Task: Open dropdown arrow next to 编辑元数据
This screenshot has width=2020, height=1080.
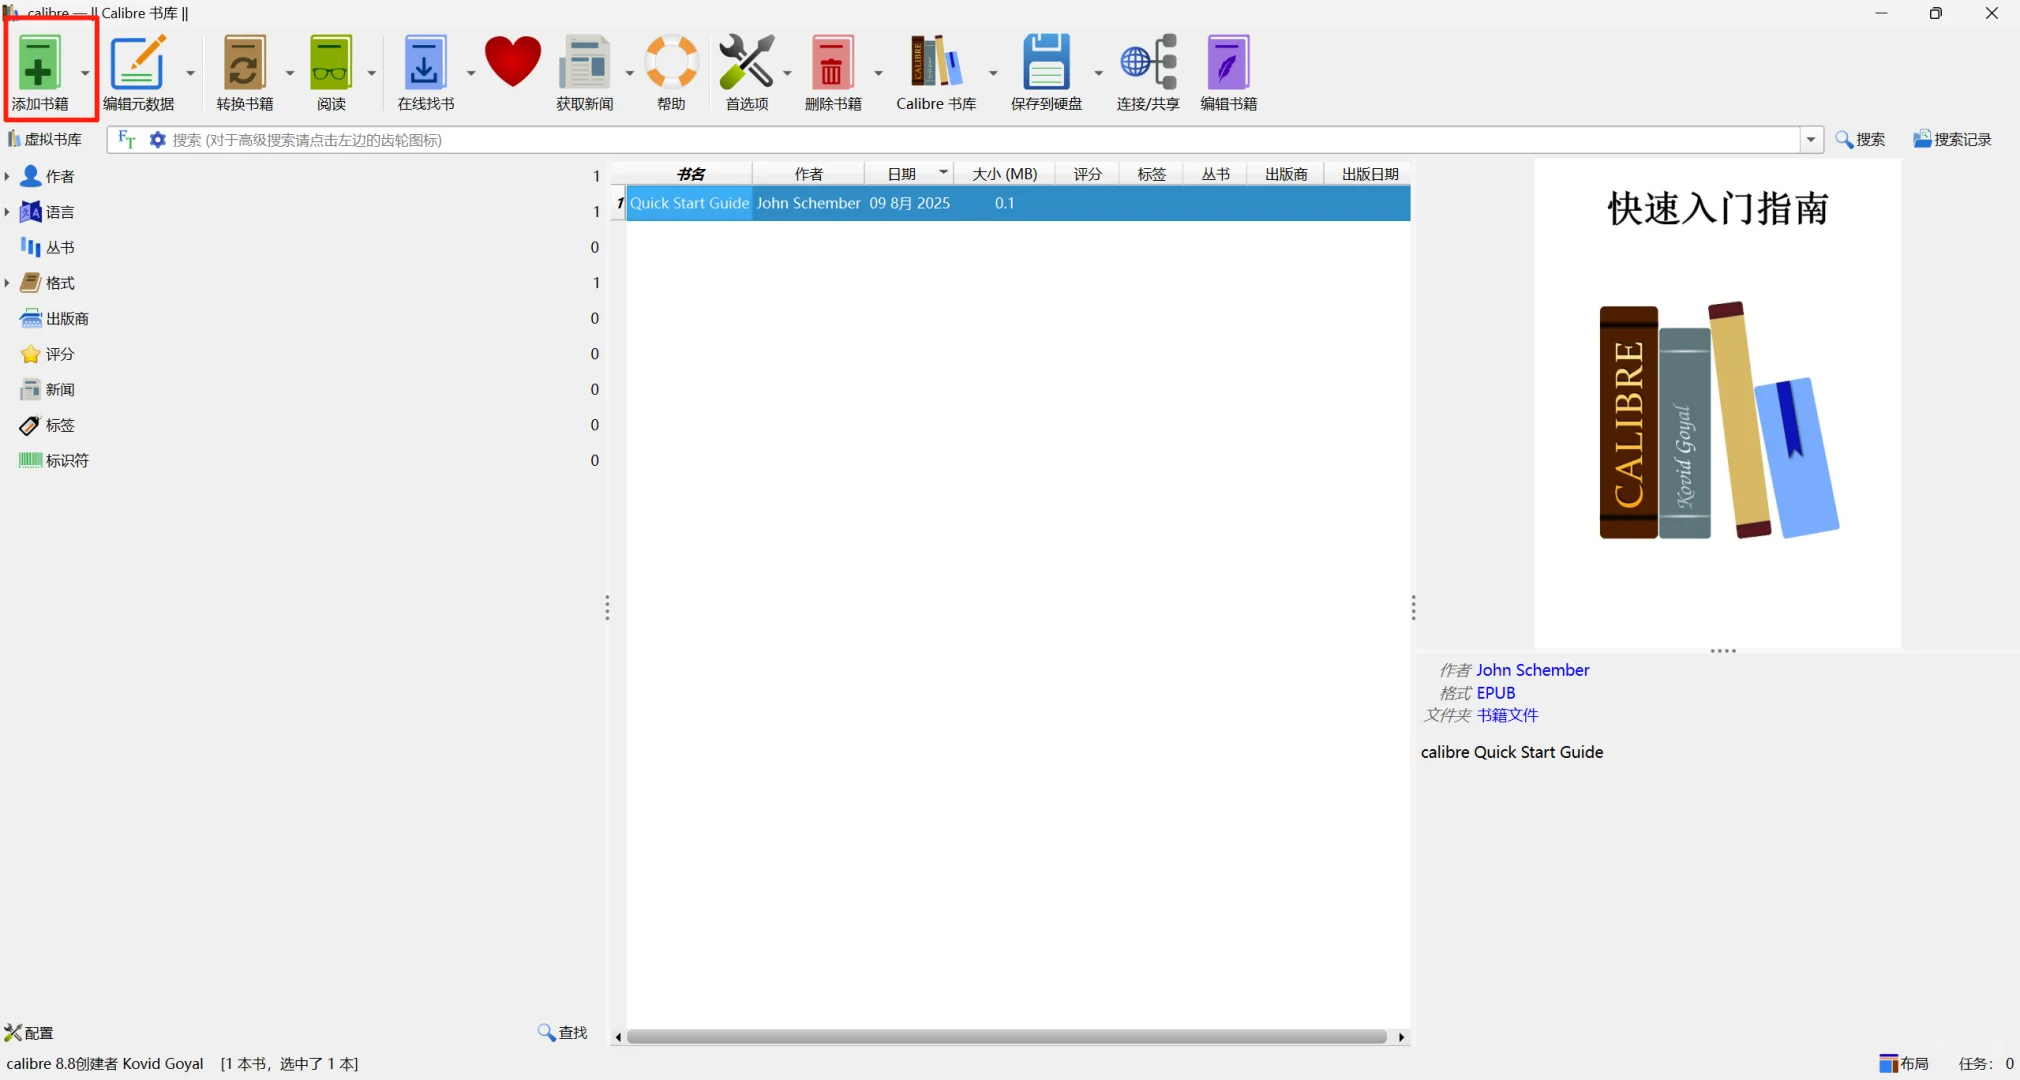Action: click(x=190, y=73)
